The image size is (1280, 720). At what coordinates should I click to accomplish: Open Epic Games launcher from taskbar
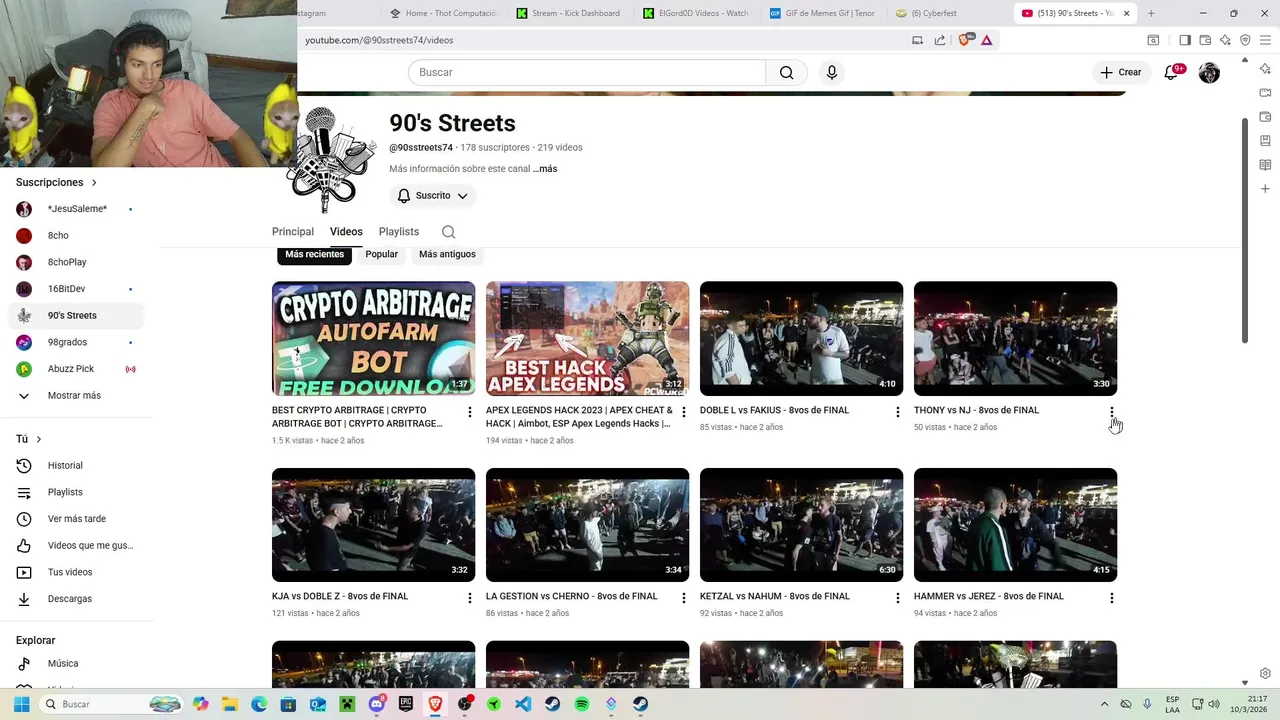tap(406, 704)
